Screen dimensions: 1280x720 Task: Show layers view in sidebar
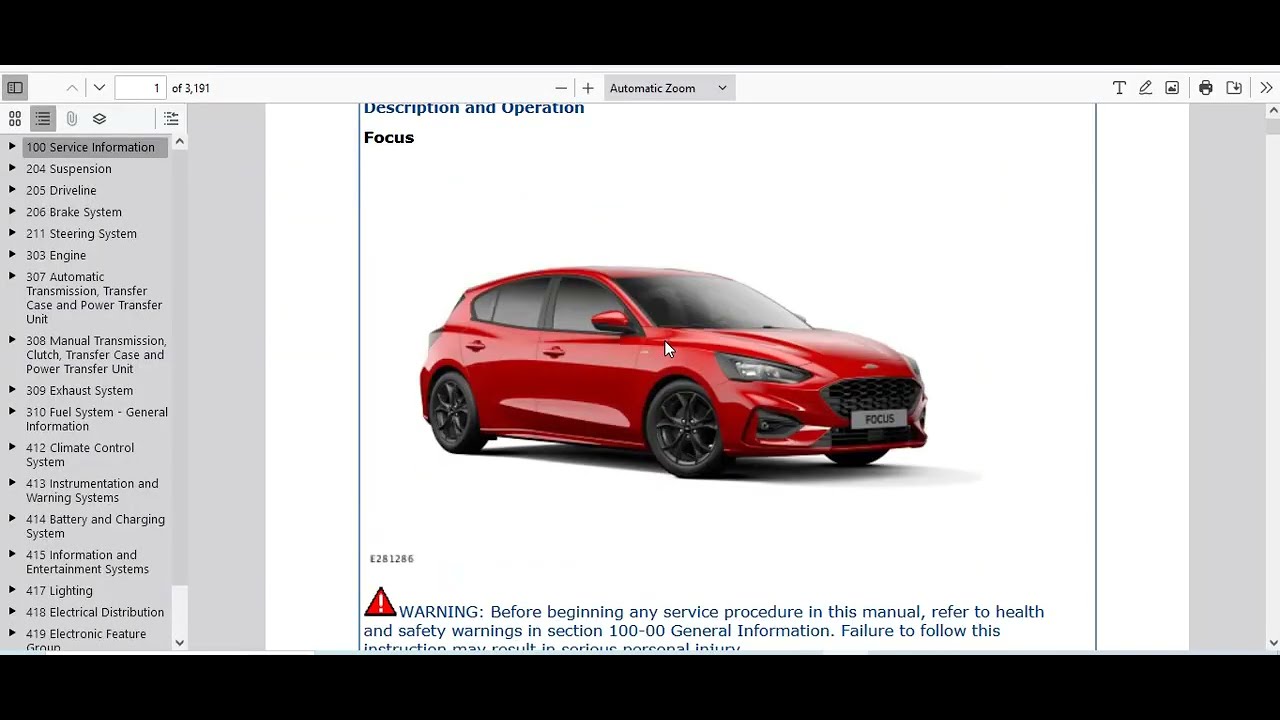(99, 119)
